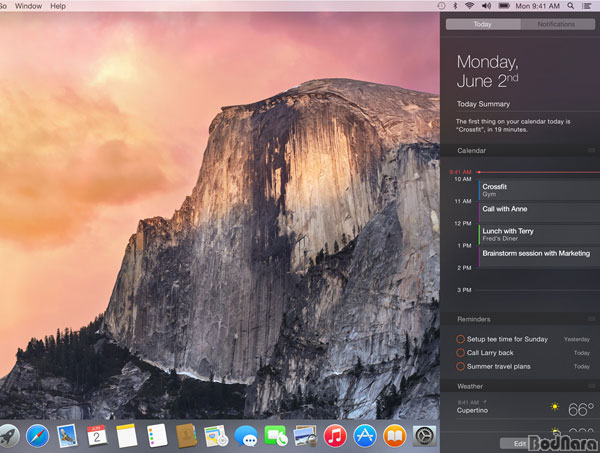Viewport: 600px width, 453px height.
Task: Open the Maps app in the Dock
Action: coord(216,436)
